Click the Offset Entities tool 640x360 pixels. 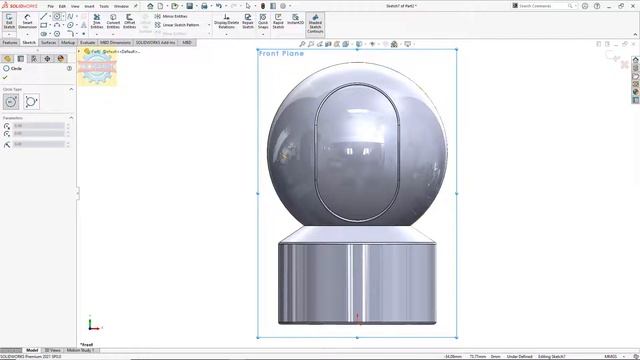tap(129, 21)
